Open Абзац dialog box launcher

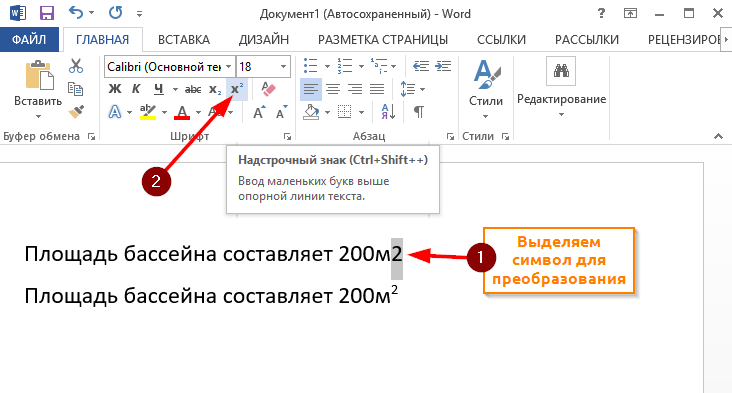pyautogui.click(x=450, y=137)
